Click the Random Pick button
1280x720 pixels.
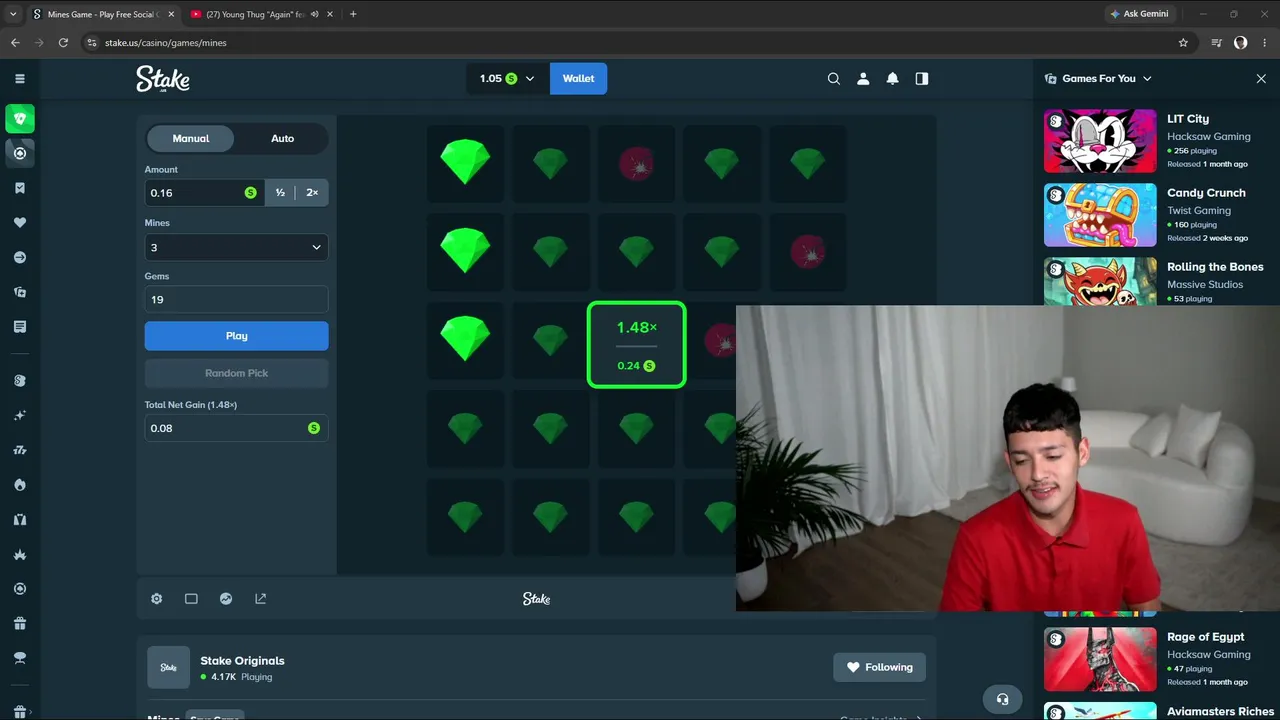236,373
